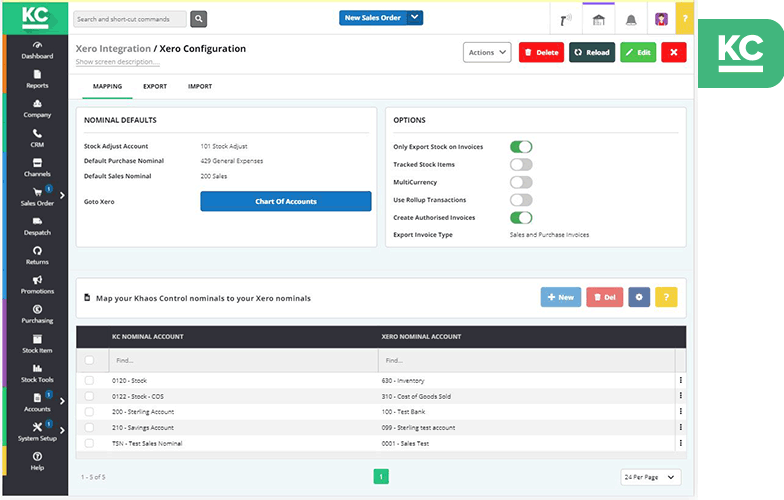Click the Reload button

coord(592,52)
